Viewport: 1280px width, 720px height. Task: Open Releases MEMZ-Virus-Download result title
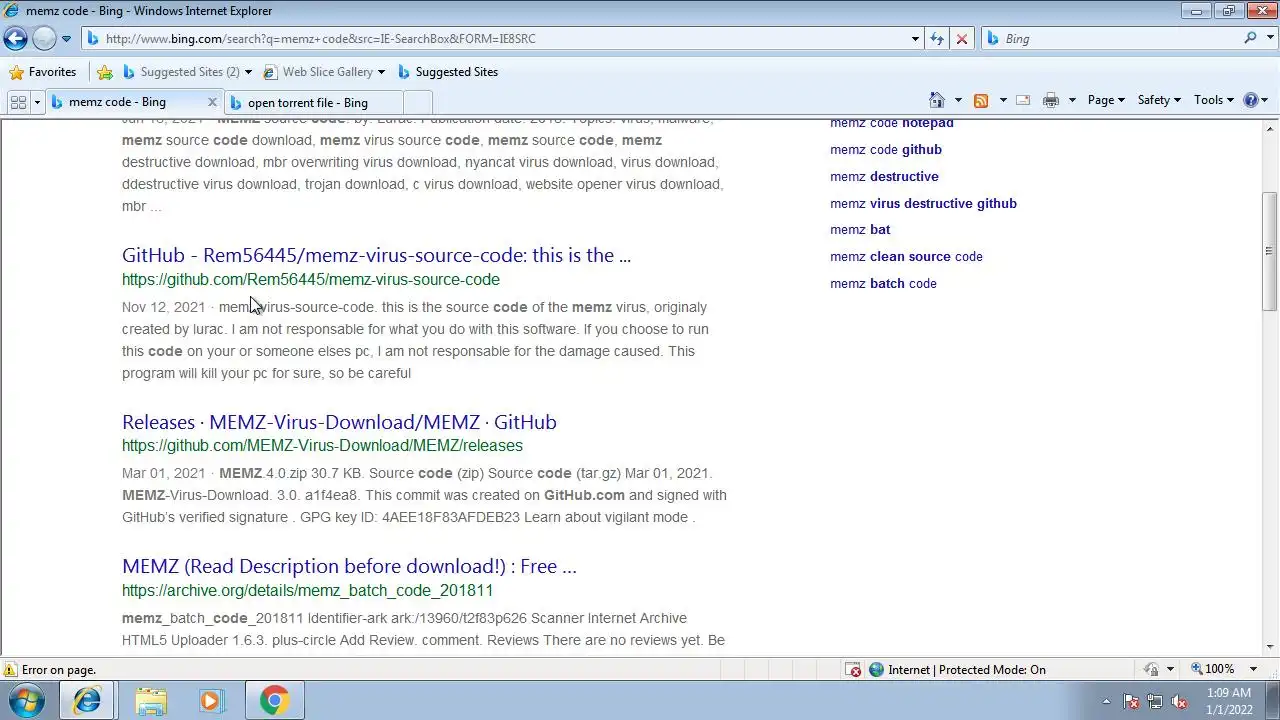click(x=339, y=422)
